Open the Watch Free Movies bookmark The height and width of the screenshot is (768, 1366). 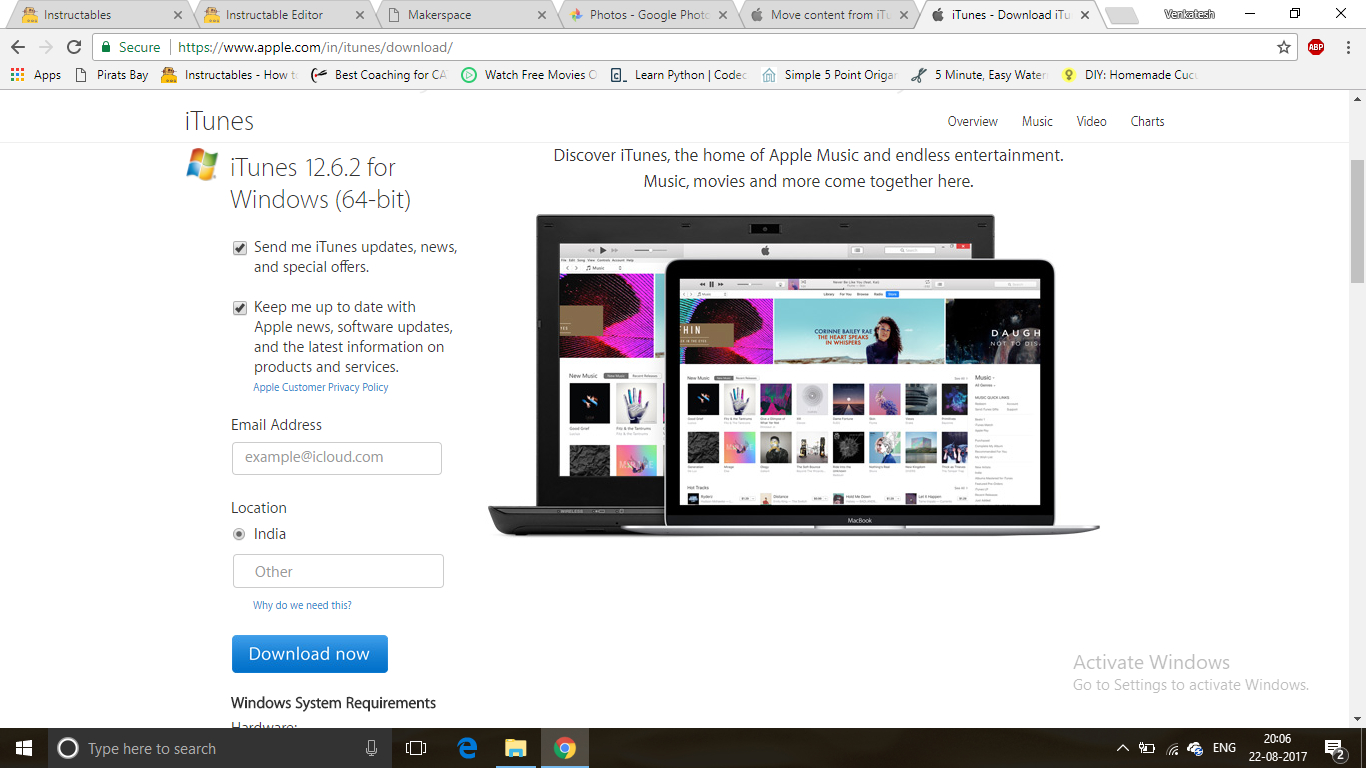[x=529, y=75]
